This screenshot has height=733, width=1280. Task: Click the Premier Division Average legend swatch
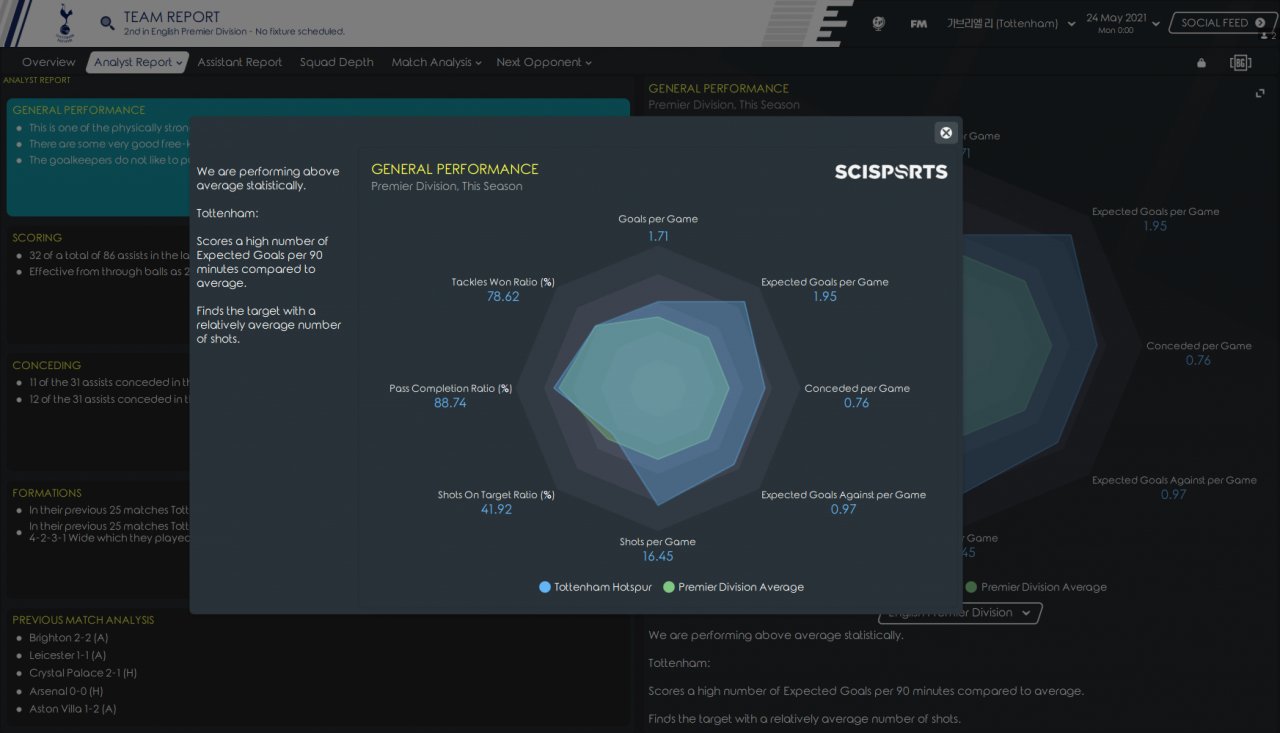click(669, 587)
